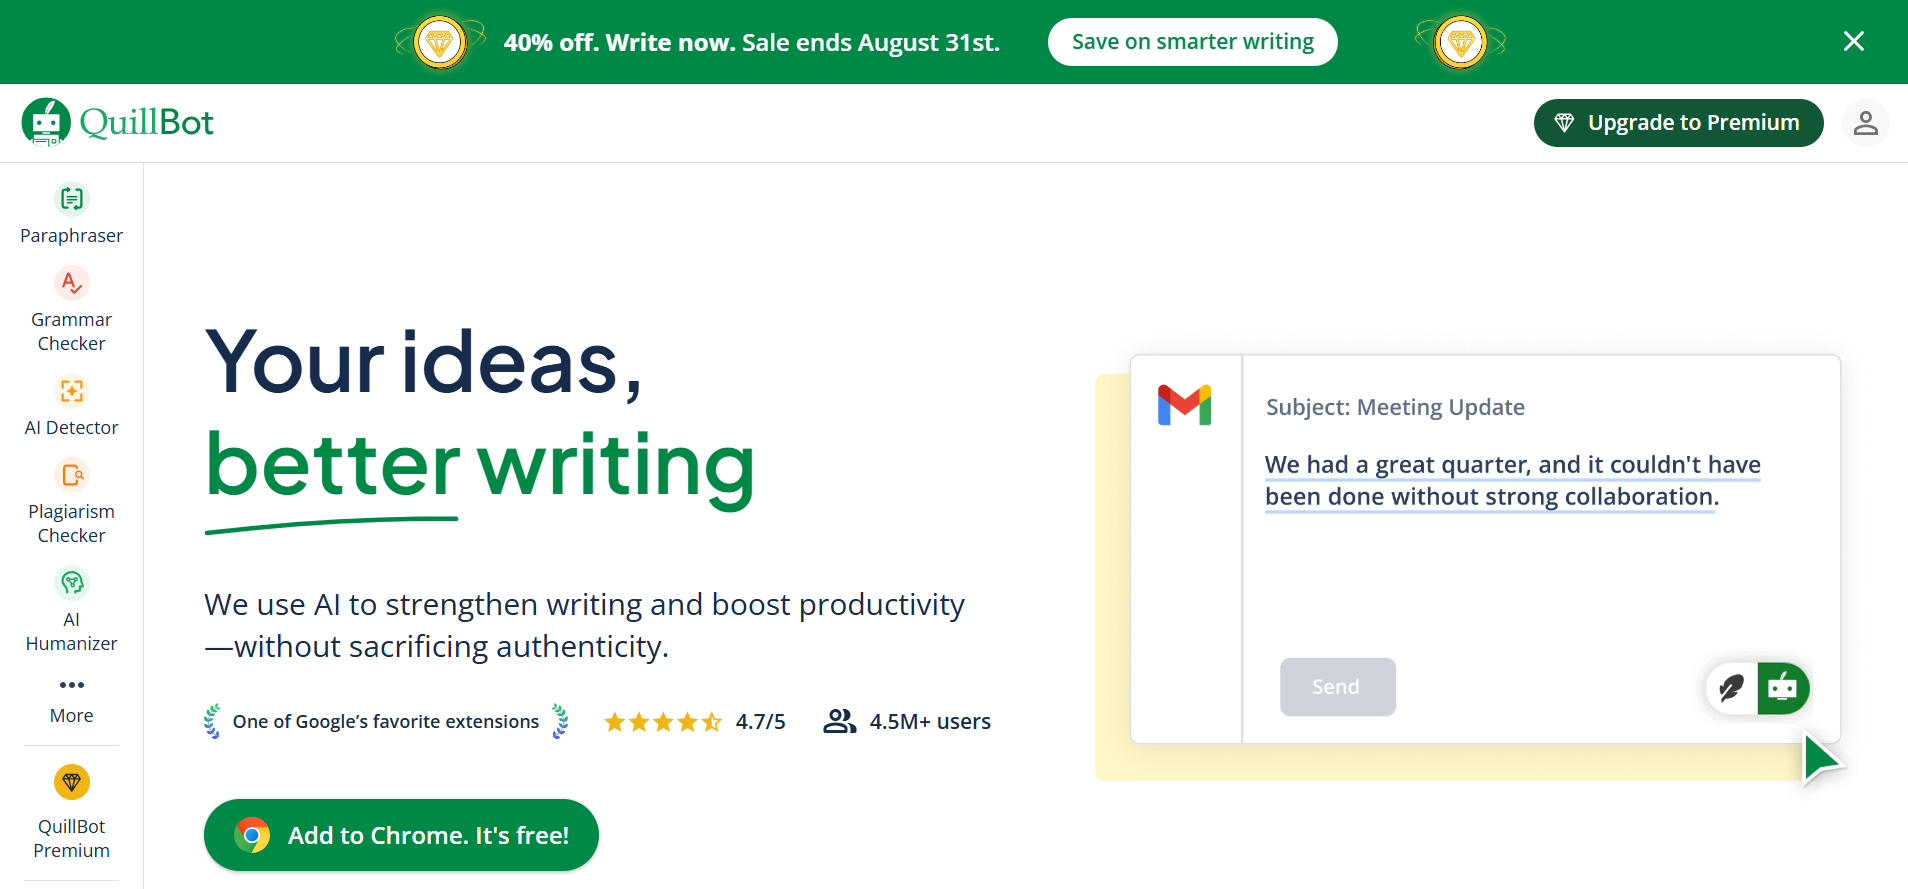The width and height of the screenshot is (1908, 889).
Task: Click the Gmail logo in demo card
Action: point(1185,405)
